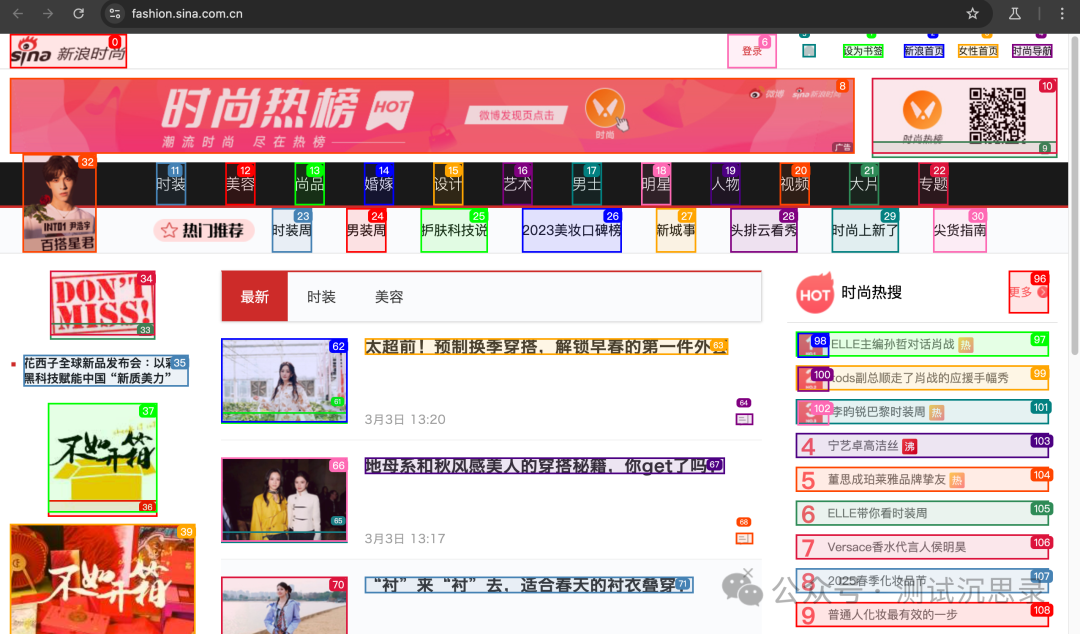Open the 设计 navigation item
The width and height of the screenshot is (1080, 634).
click(x=448, y=184)
